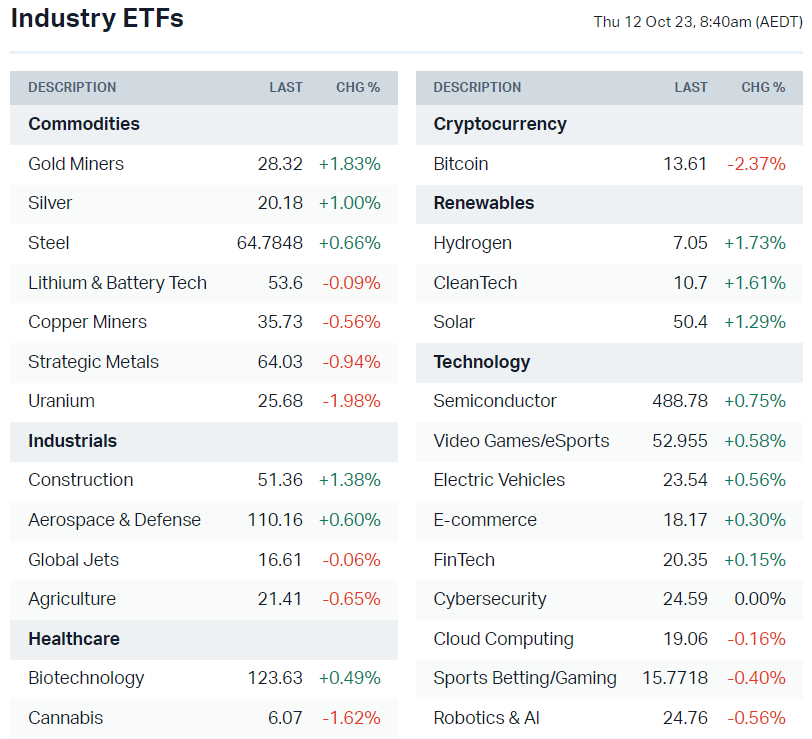This screenshot has height=739, width=812.
Task: Select the Hydrogen ETF row
Action: pyautogui.click(x=473, y=243)
